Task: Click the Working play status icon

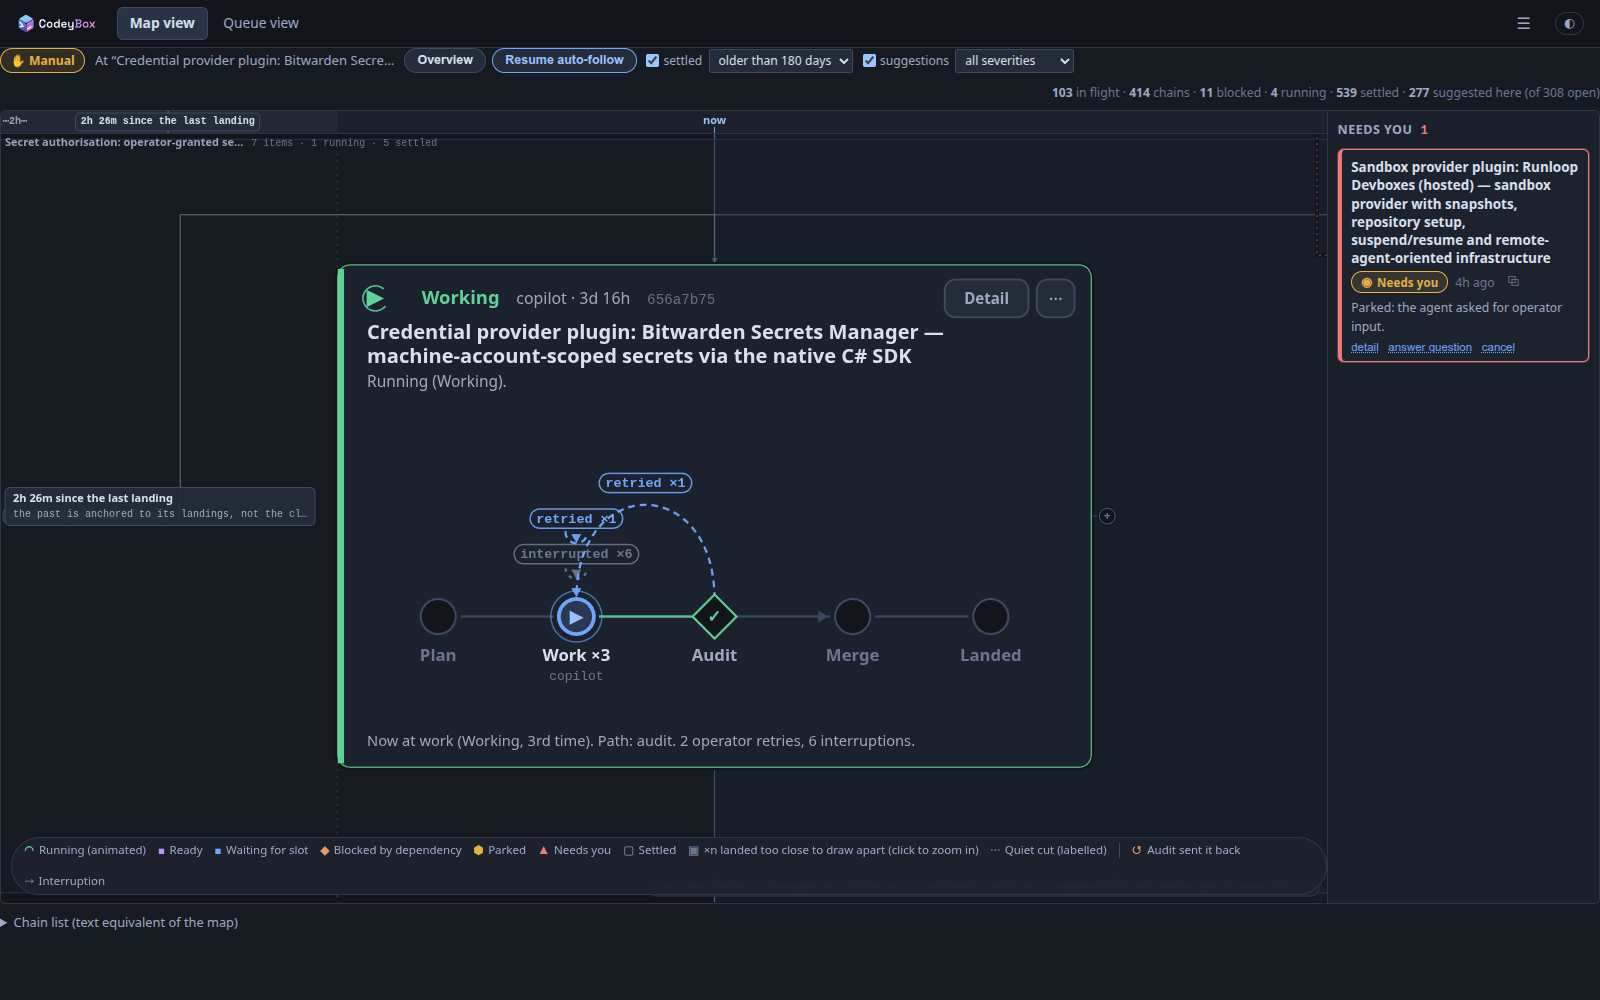Action: pyautogui.click(x=374, y=298)
